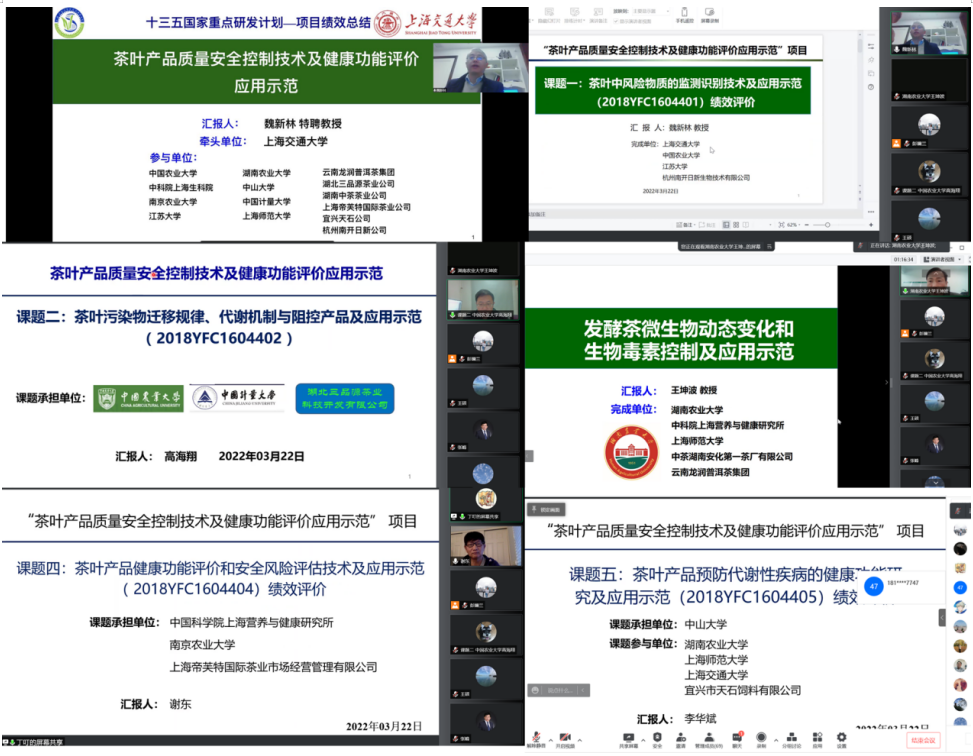Click the notes (备注) button in slide status bar
This screenshot has height=756, width=973.
[686, 225]
